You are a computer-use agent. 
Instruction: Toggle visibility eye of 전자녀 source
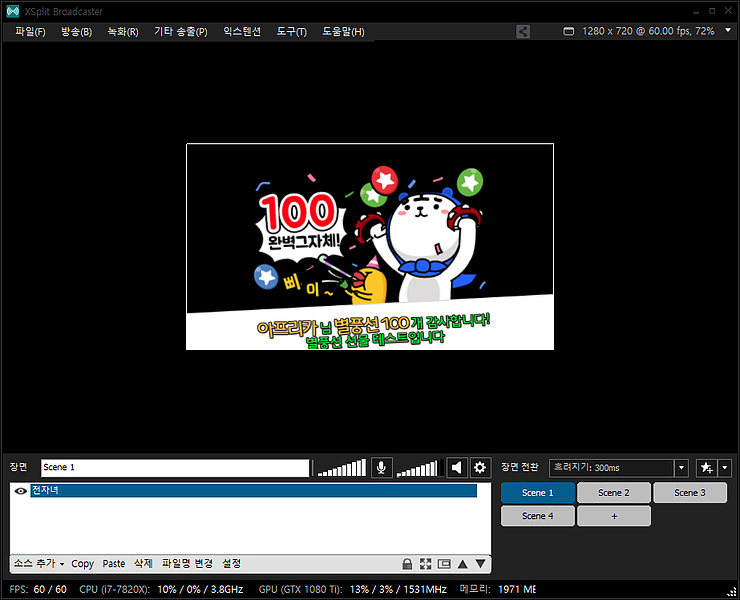pos(20,491)
